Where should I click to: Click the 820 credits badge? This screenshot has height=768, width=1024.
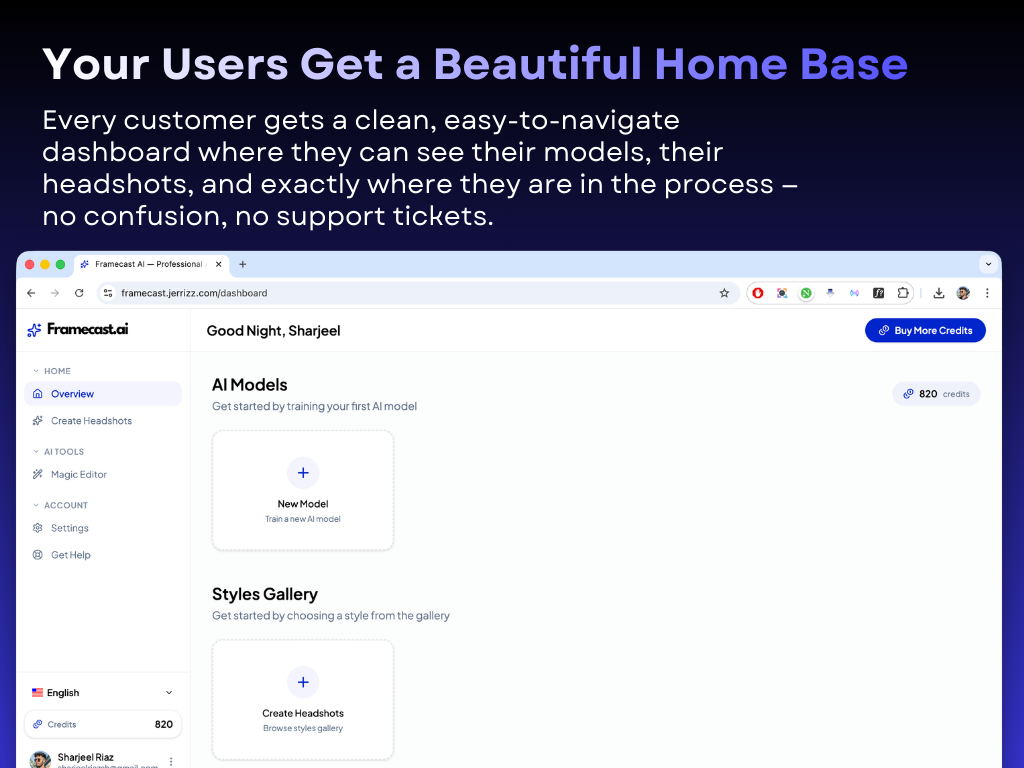click(936, 394)
